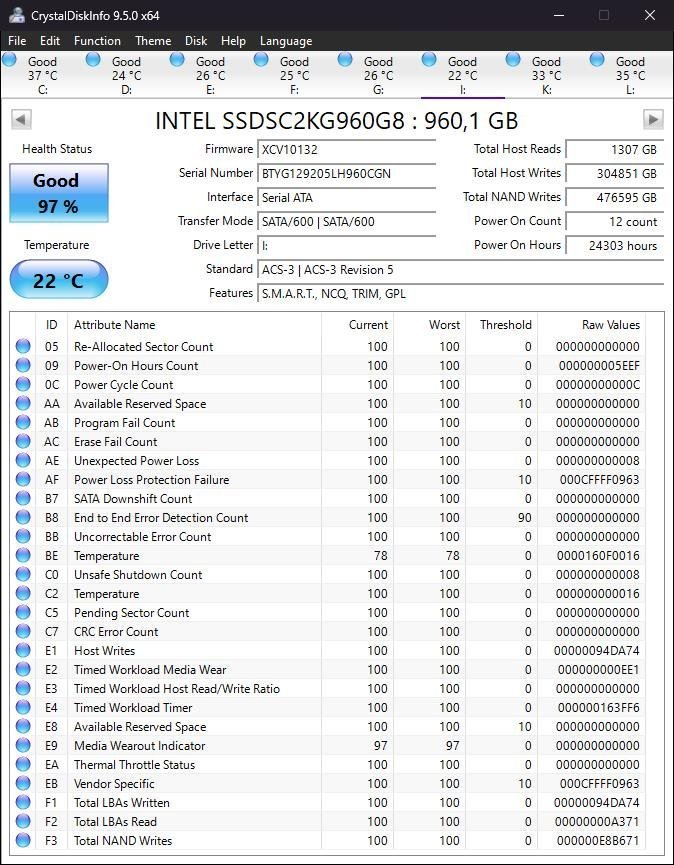This screenshot has height=865, width=674.
Task: Click the Raw Values column header
Action: tap(610, 325)
